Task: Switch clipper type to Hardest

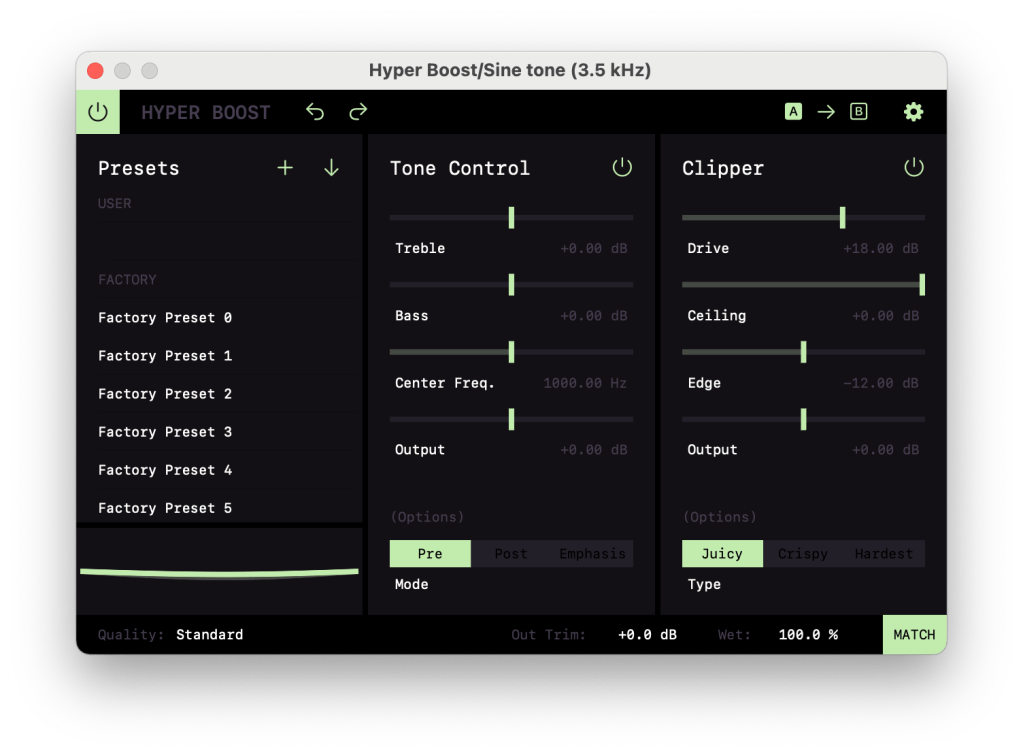Action: point(884,554)
